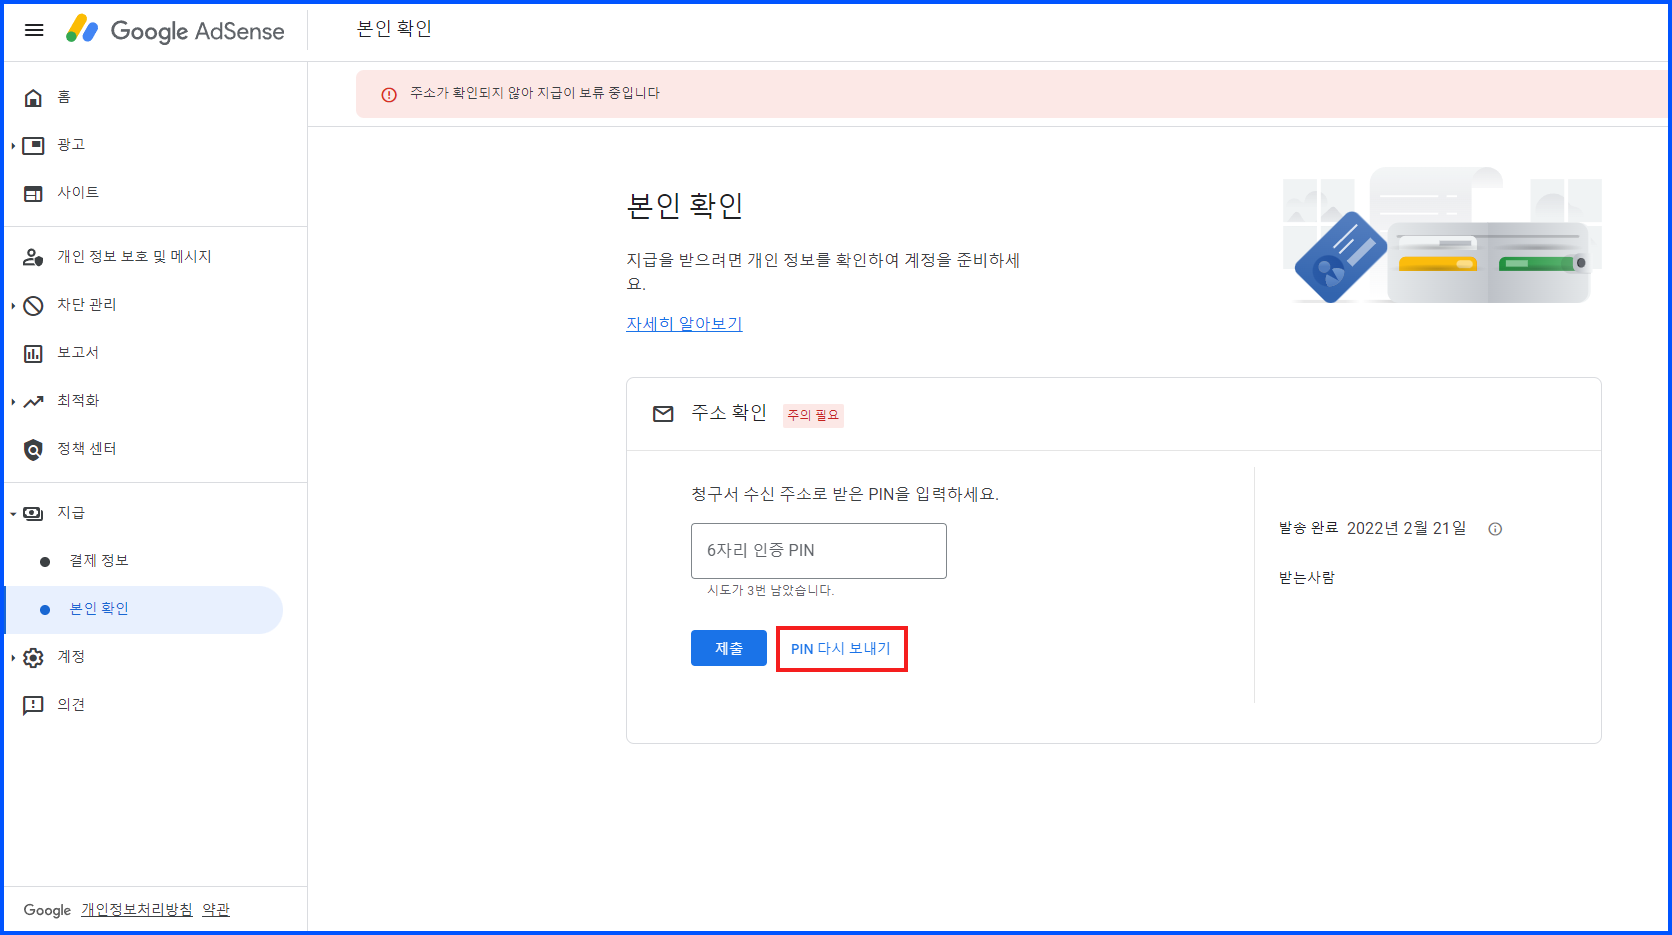Click the 지급 payments money icon
The image size is (1672, 935).
click(x=33, y=513)
